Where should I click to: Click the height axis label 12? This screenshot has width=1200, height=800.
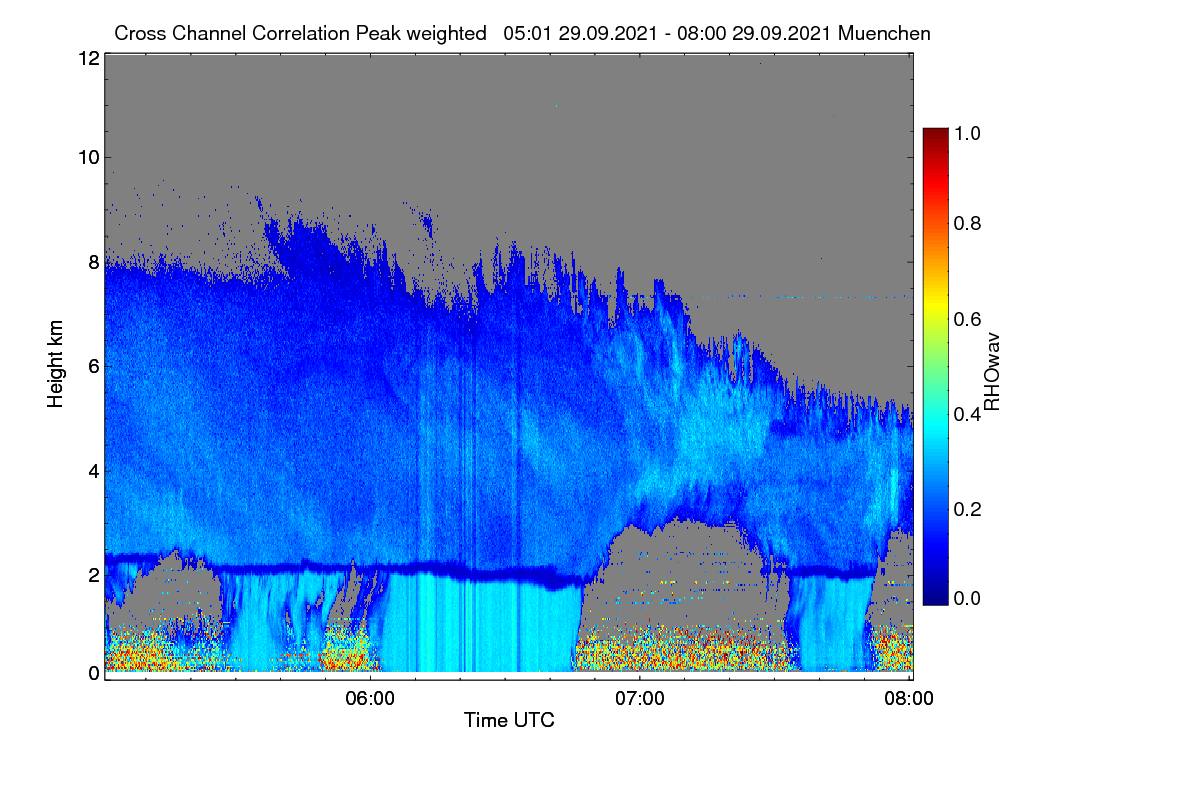(88, 58)
